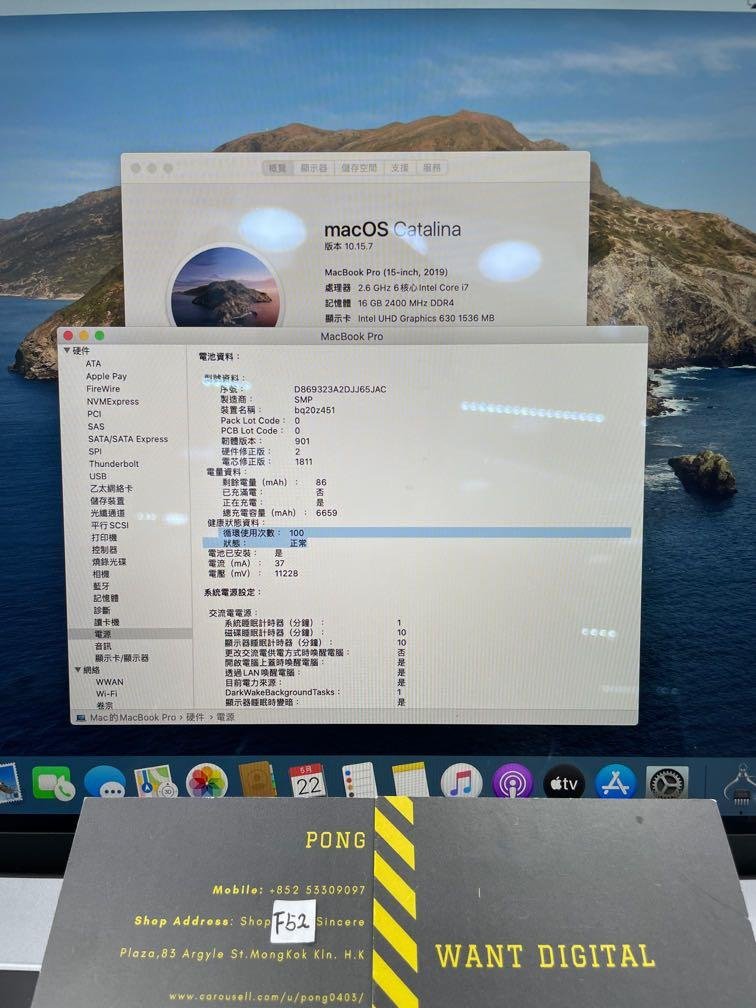Image resolution: width=756 pixels, height=1008 pixels.
Task: Launch Apple TV from the Dock
Action: [564, 782]
